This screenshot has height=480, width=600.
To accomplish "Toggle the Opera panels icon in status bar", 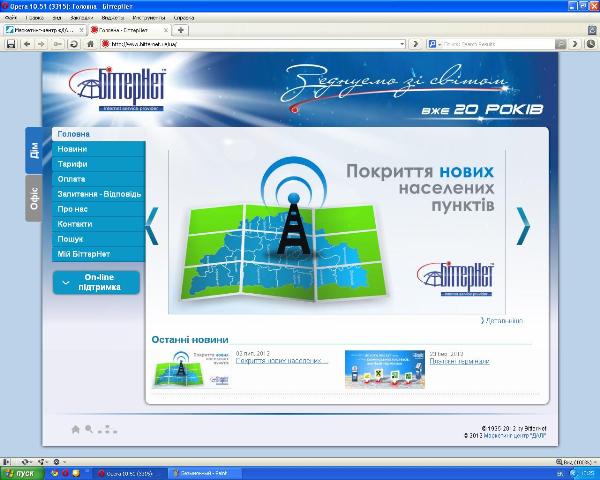I will click(7, 462).
